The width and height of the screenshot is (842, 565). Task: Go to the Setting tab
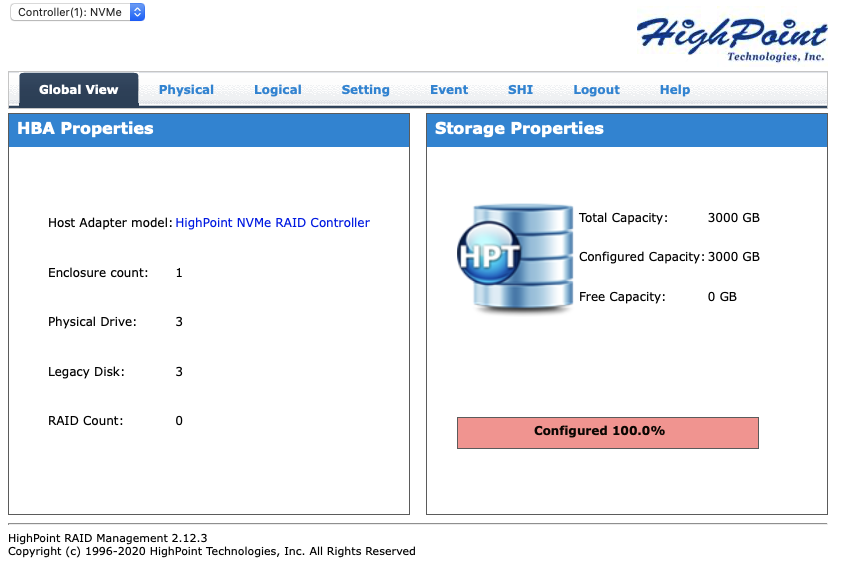point(366,90)
